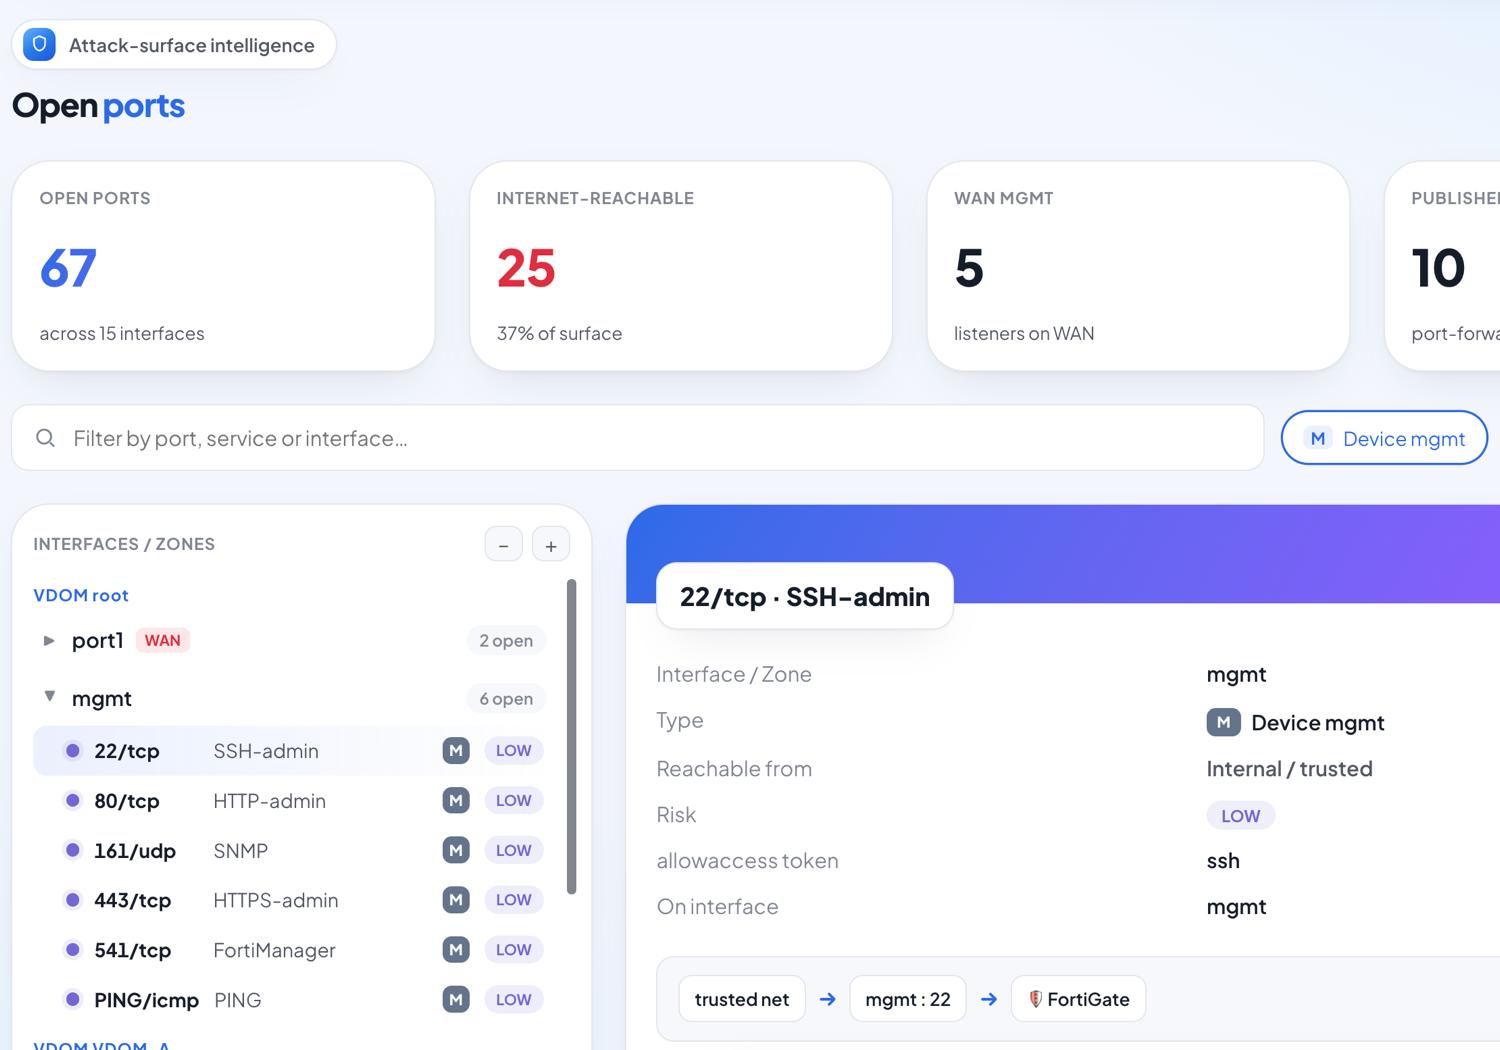The height and width of the screenshot is (1050, 1500).
Task: Click M badge on PING row
Action: coord(456,1000)
